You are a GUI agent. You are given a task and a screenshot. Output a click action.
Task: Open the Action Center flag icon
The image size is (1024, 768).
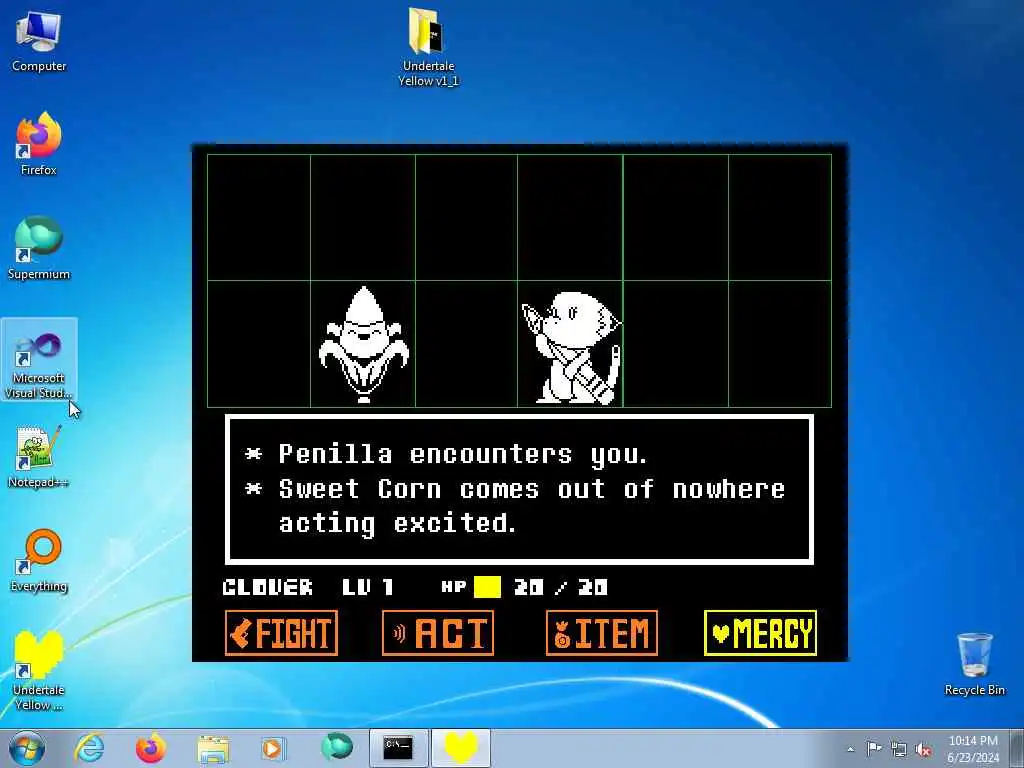[874, 749]
